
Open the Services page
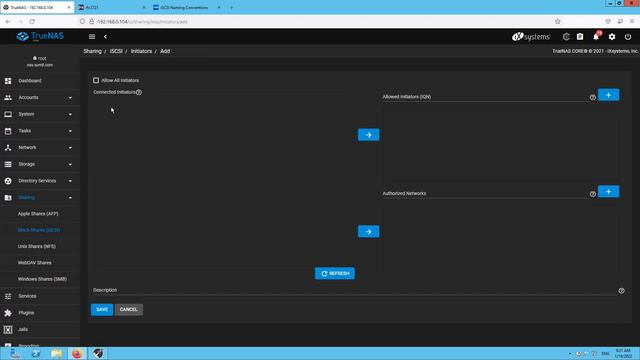[x=40, y=296]
